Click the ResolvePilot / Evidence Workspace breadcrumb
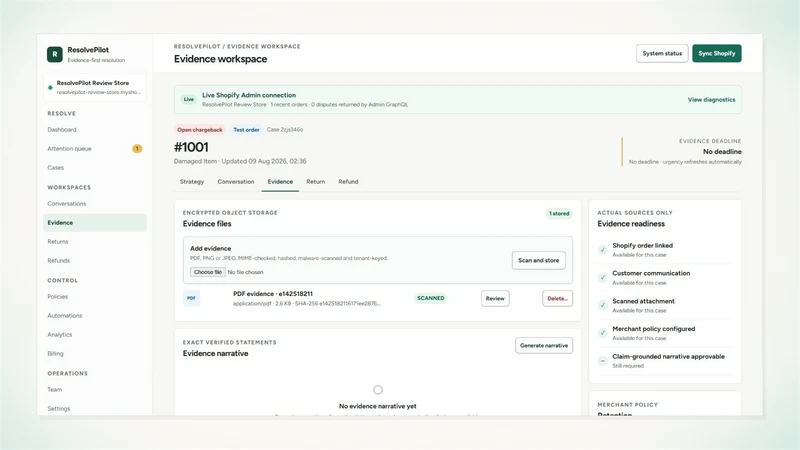 [x=237, y=46]
